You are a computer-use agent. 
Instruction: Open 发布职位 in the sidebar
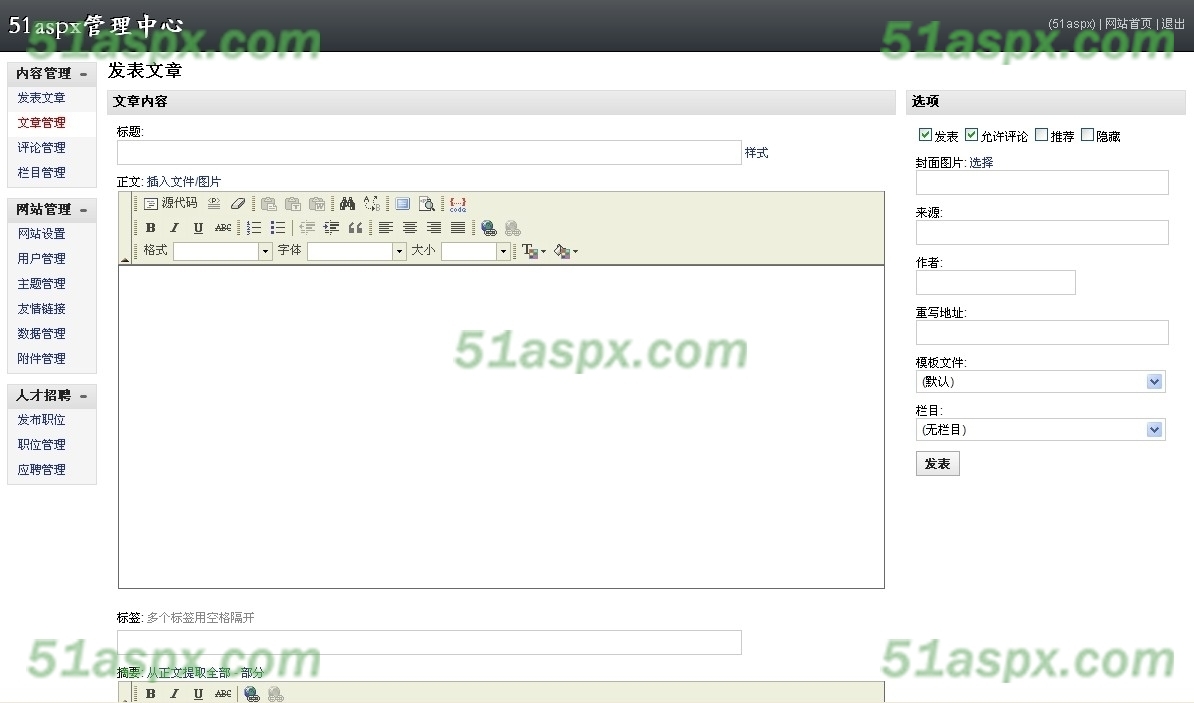click(x=41, y=420)
